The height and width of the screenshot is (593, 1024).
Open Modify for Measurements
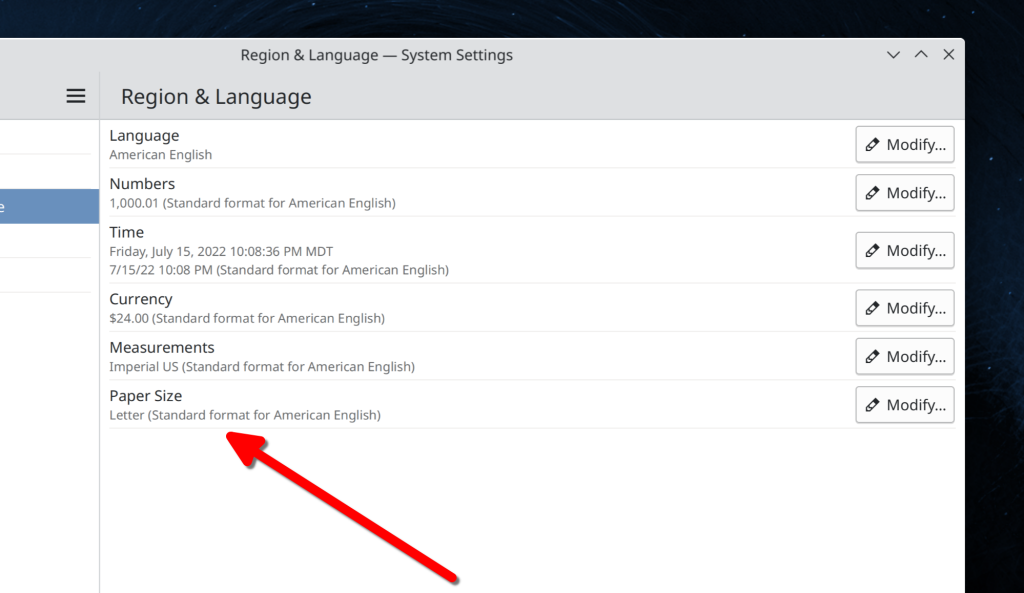click(904, 357)
